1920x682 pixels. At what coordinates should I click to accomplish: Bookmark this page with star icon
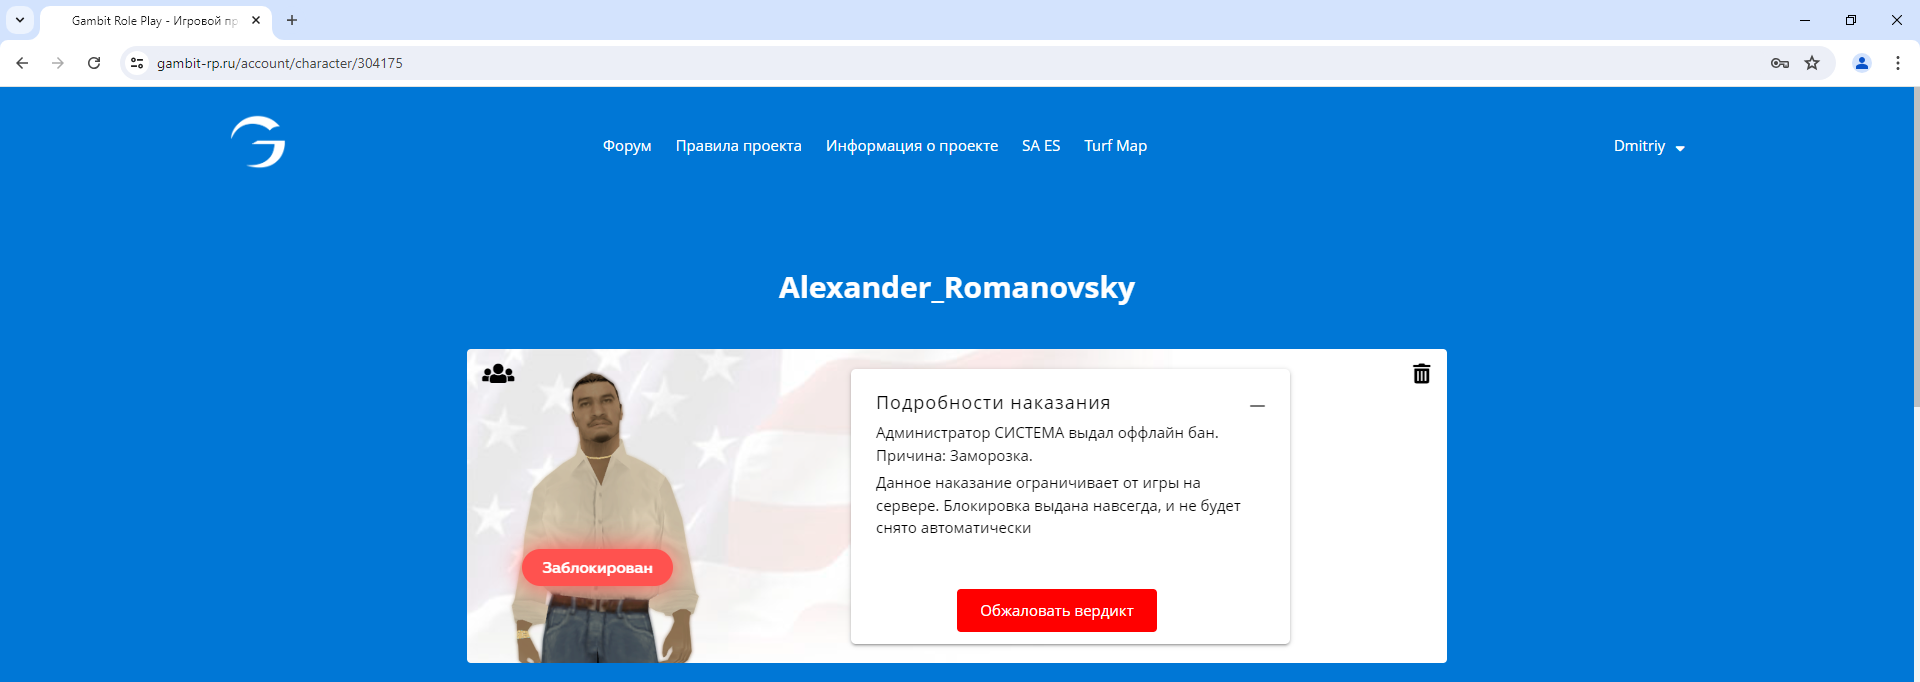tap(1812, 63)
